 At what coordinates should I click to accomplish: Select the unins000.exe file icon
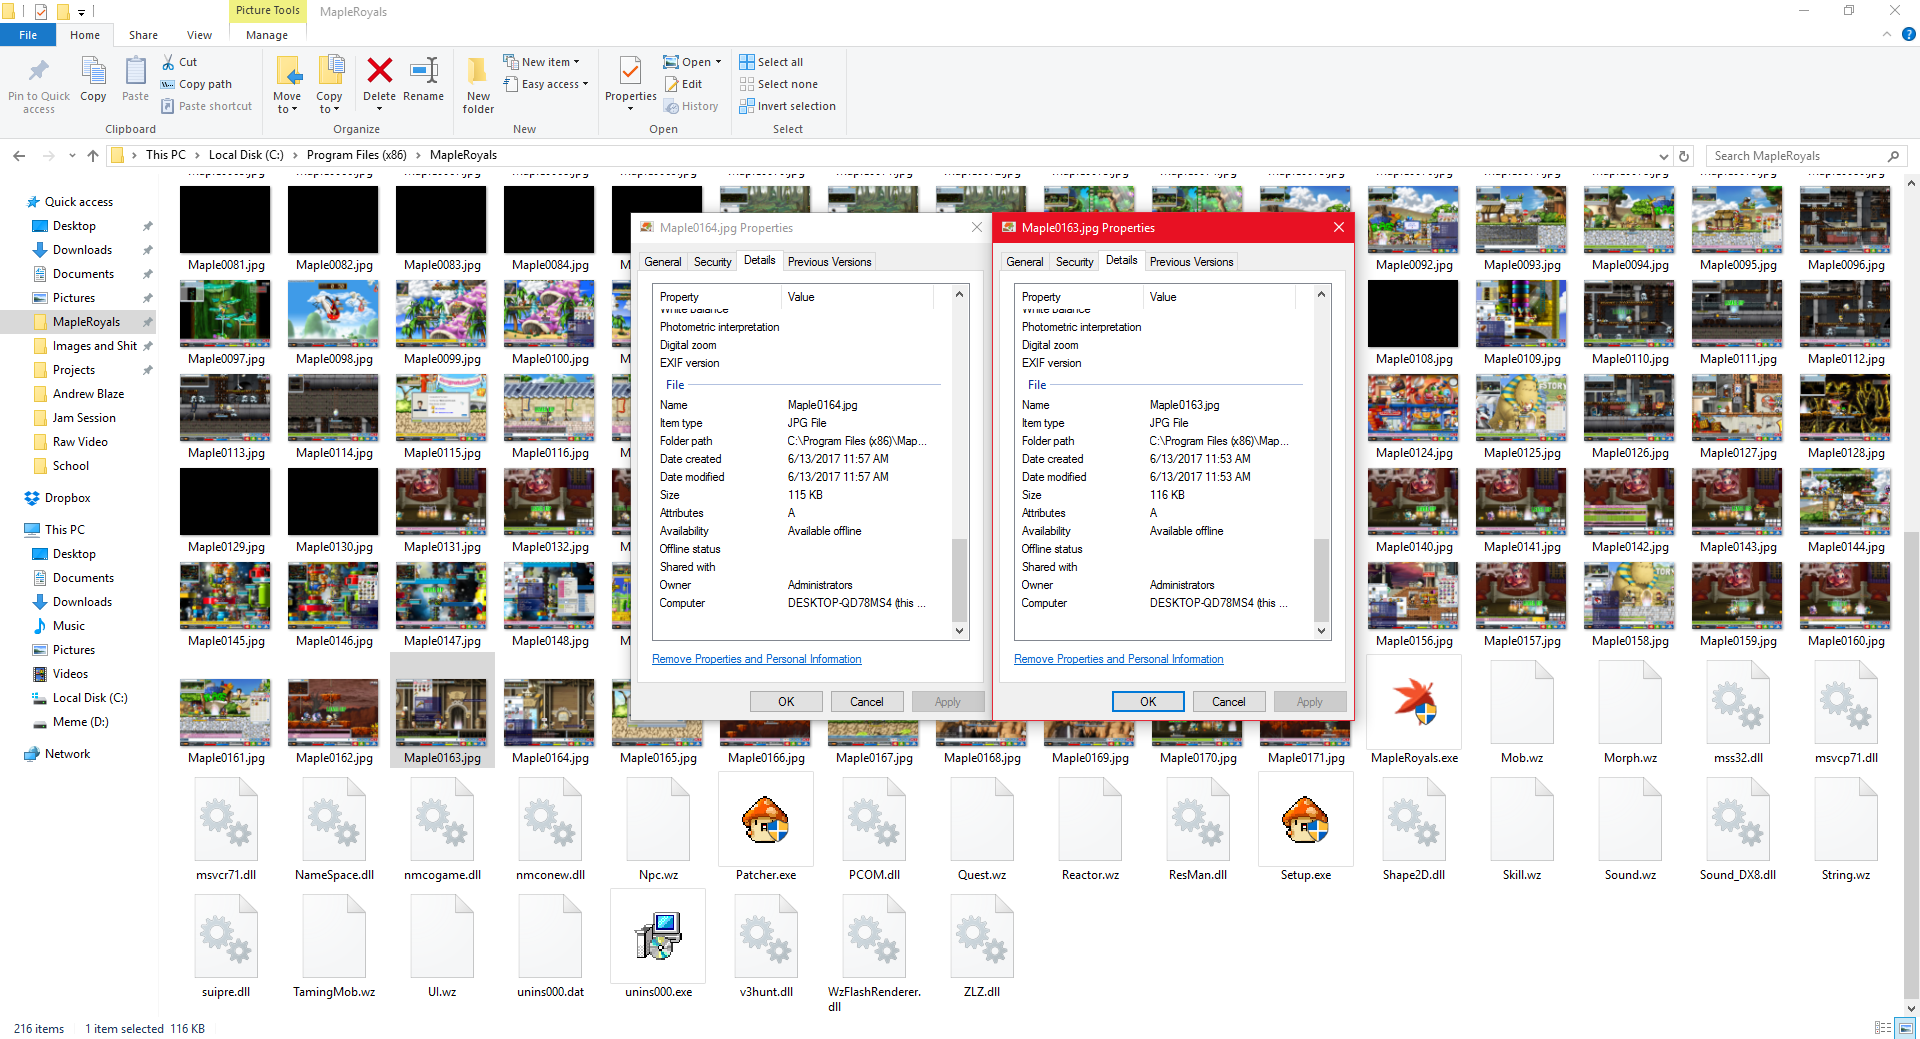pyautogui.click(x=658, y=936)
